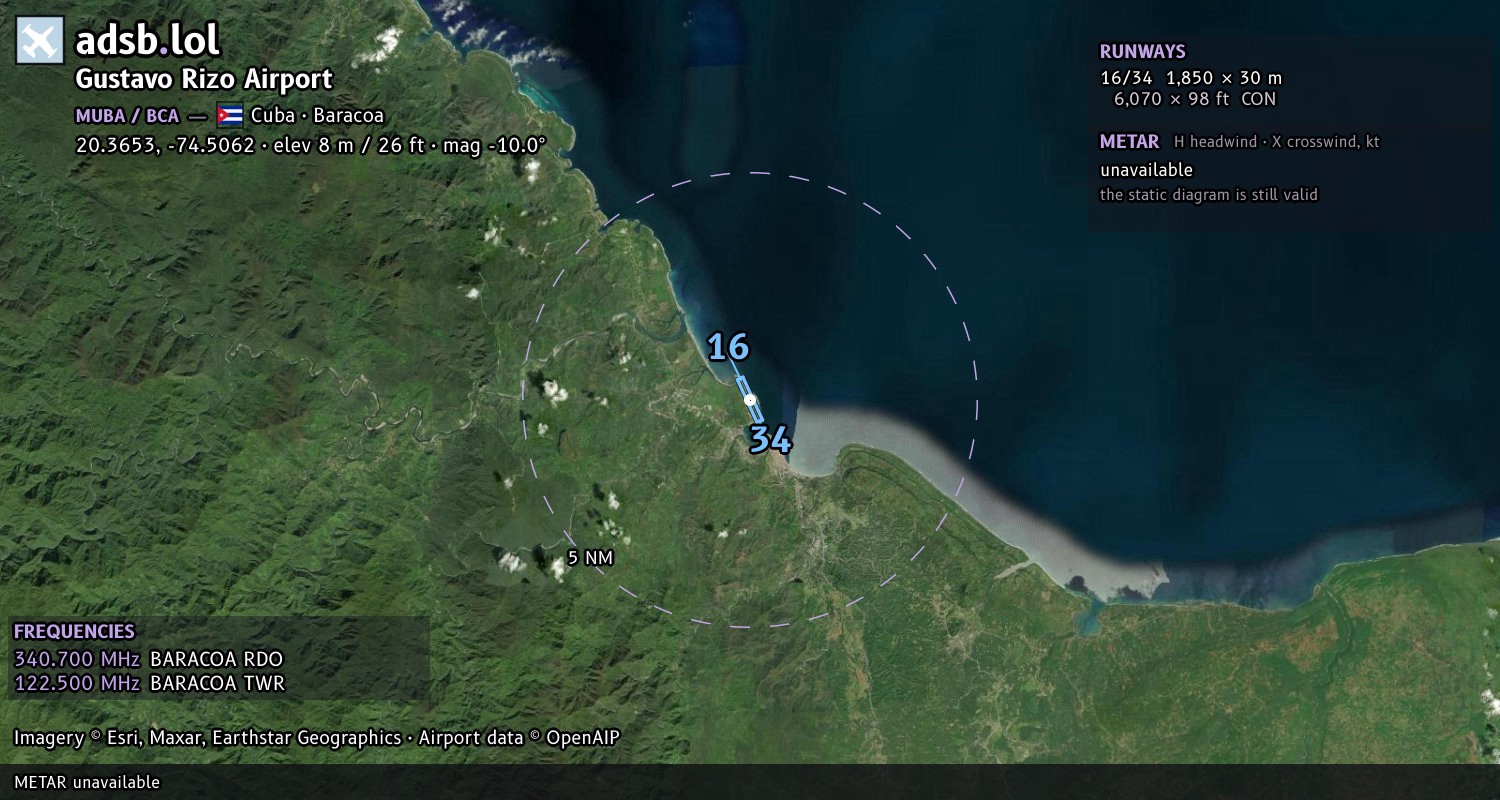Select the "Cuba · Baracoa" location text
1500x800 pixels.
pos(317,116)
